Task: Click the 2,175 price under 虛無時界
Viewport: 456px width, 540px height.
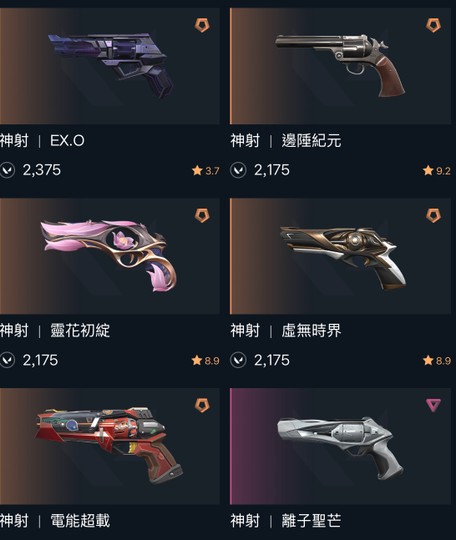Action: [272, 360]
